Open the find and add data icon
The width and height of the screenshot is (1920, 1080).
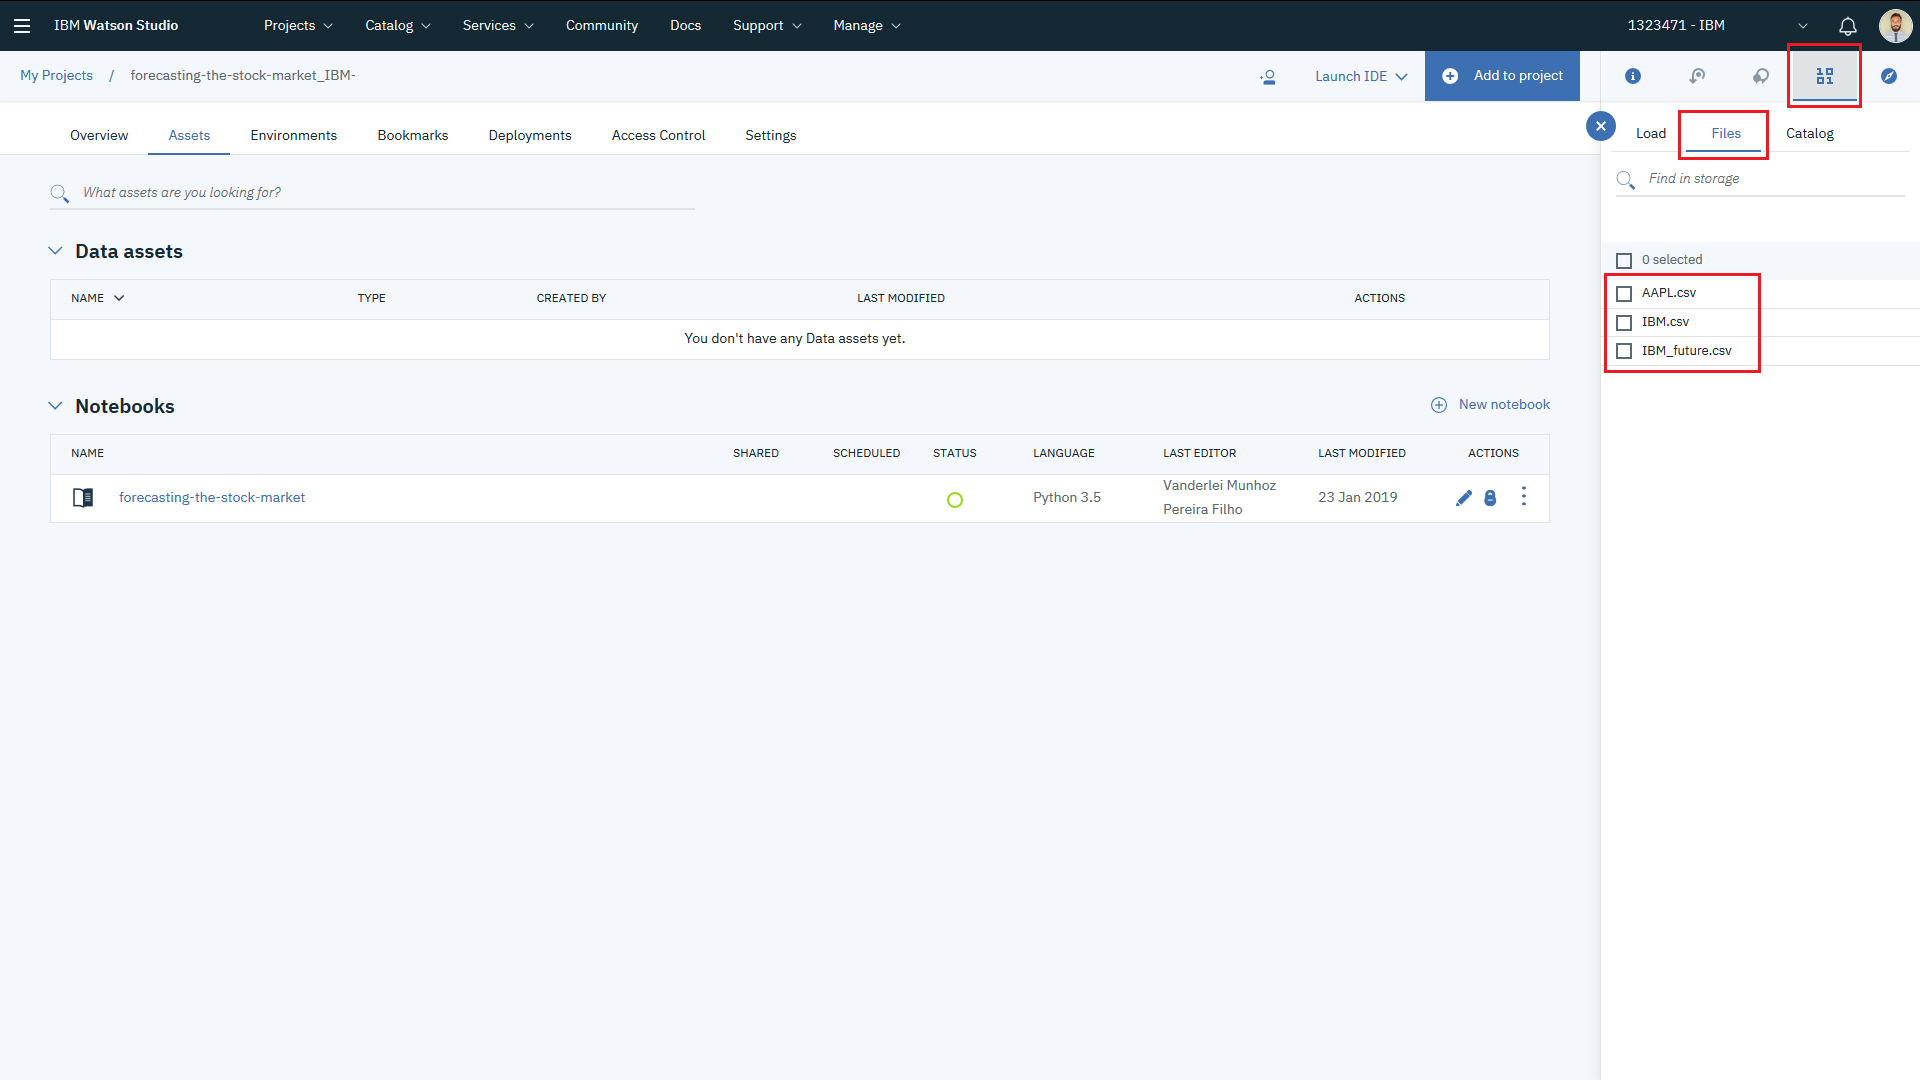[x=1824, y=76]
